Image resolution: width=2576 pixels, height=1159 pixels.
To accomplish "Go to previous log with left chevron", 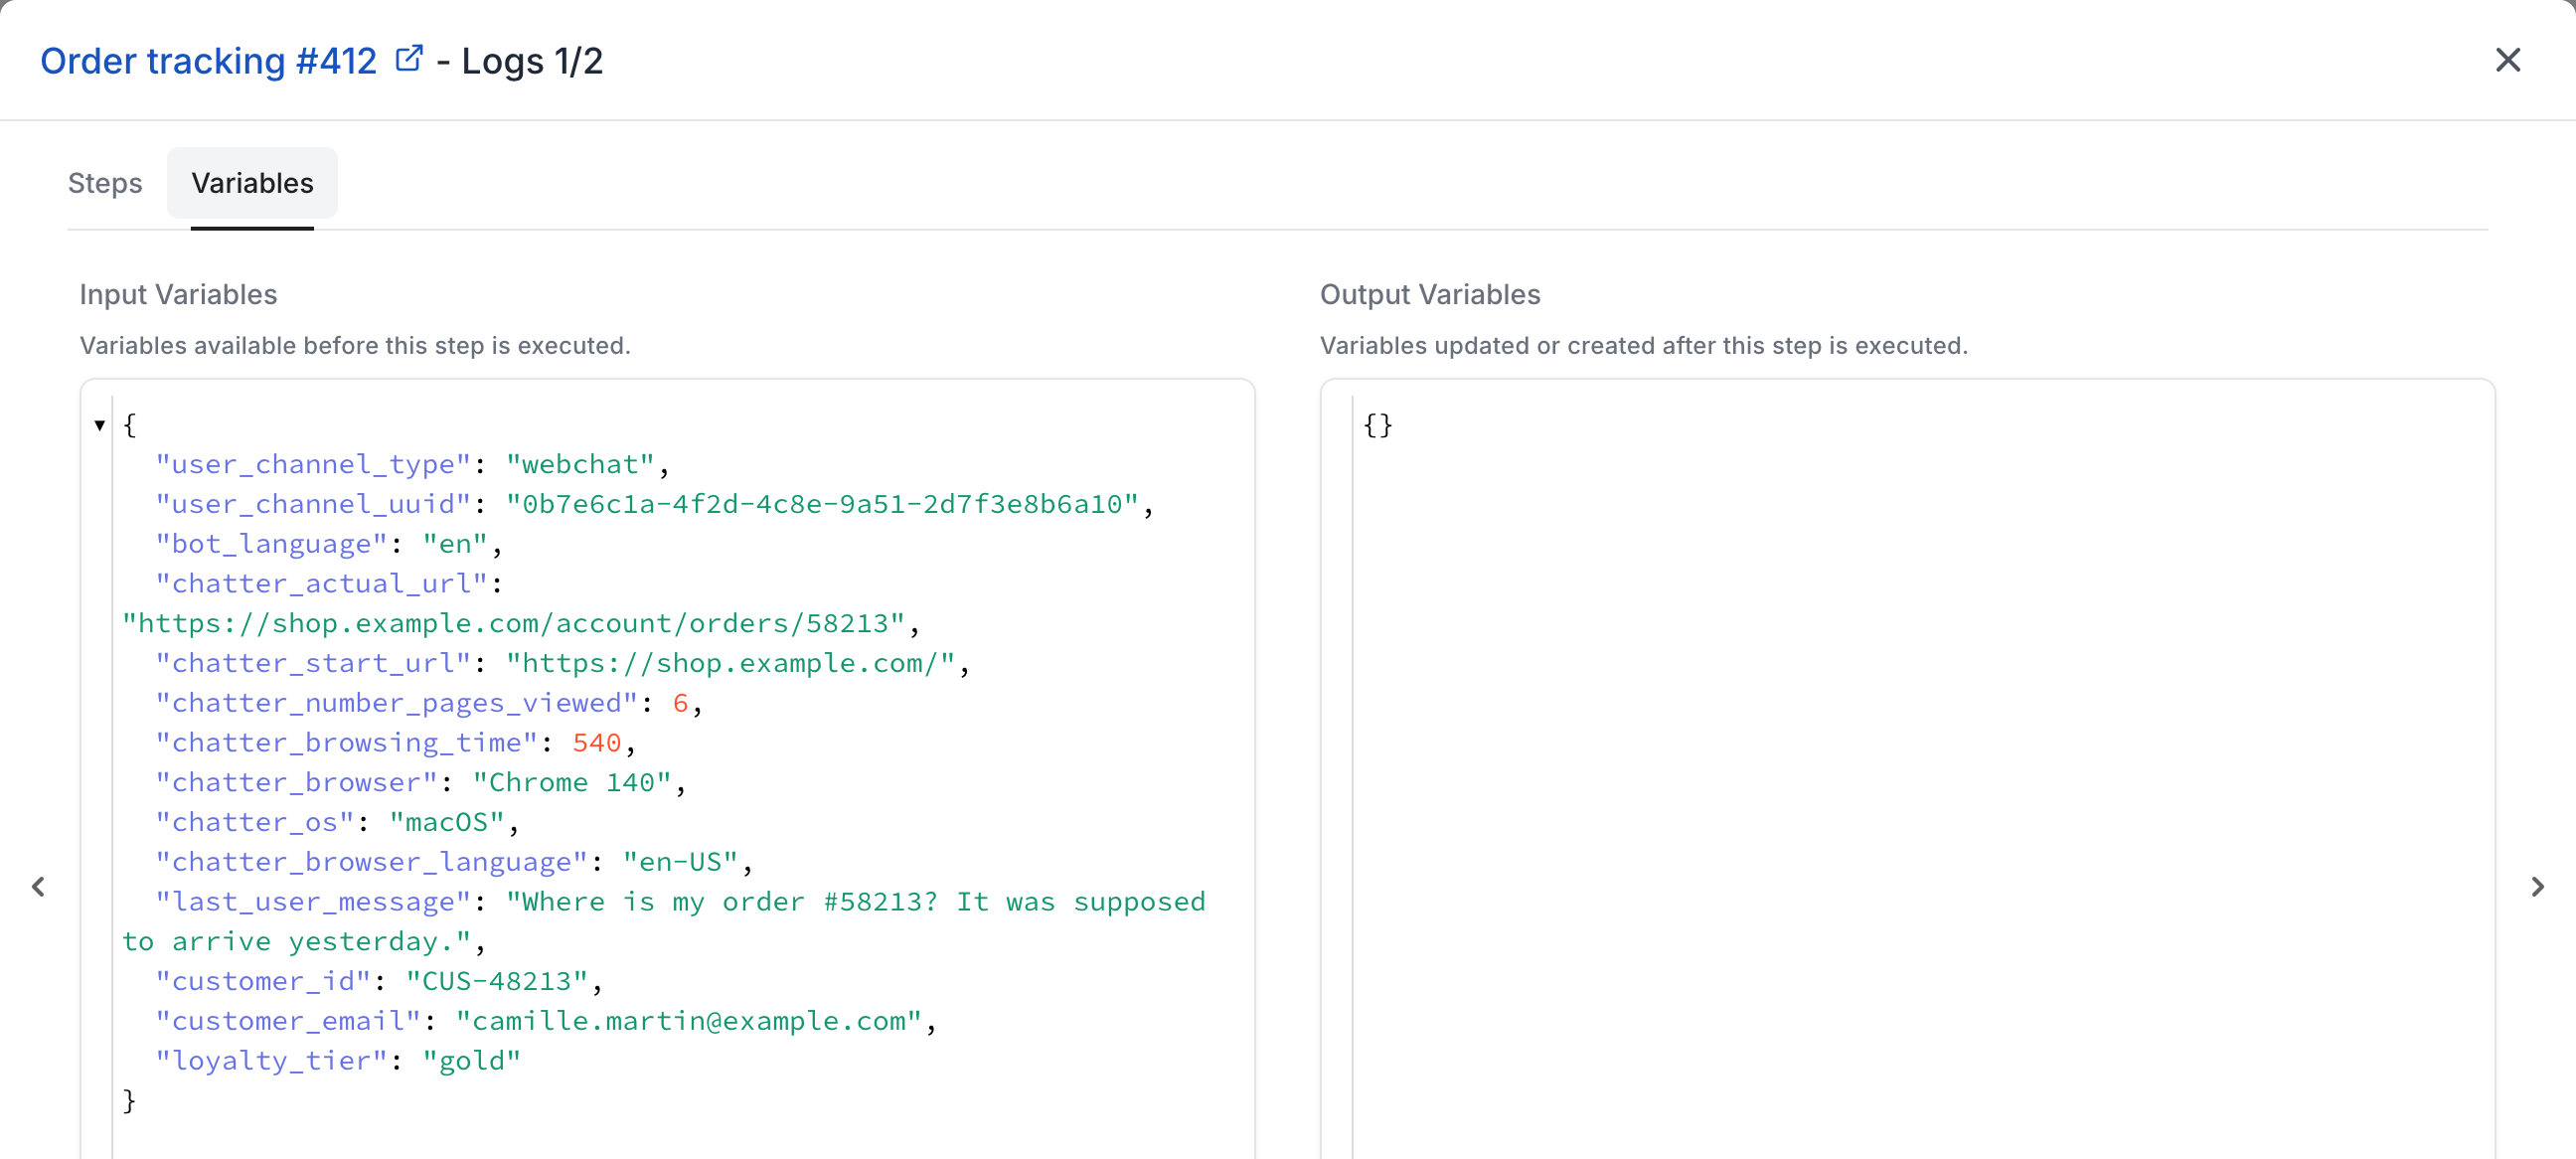I will (x=38, y=886).
